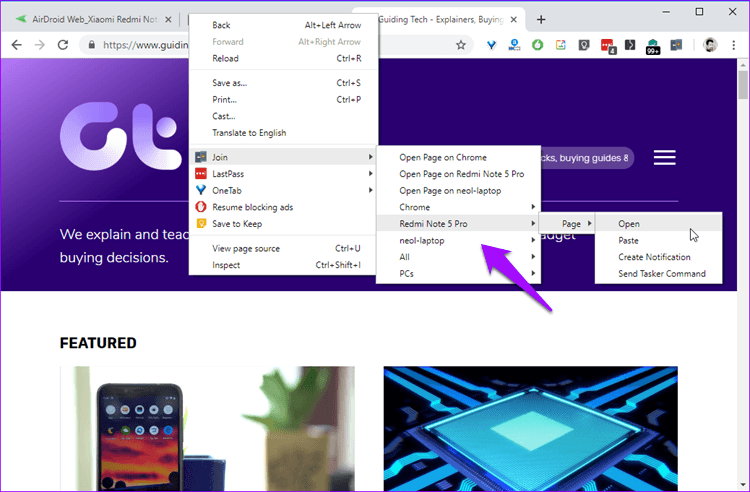This screenshot has height=492, width=750.
Task: Bookmark this page with the star icon
Action: 461,45
